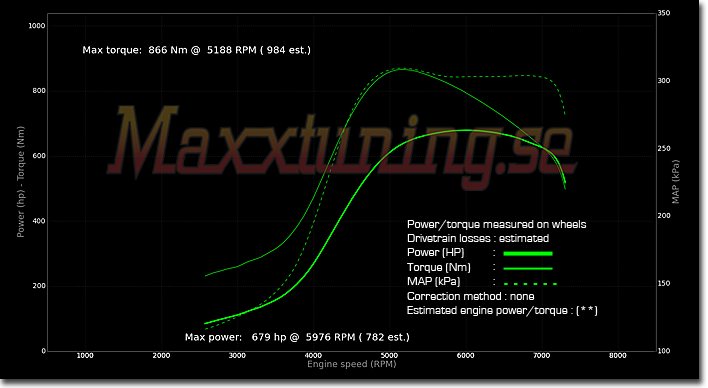Click the 150 tick label on MAP axis

(664, 284)
